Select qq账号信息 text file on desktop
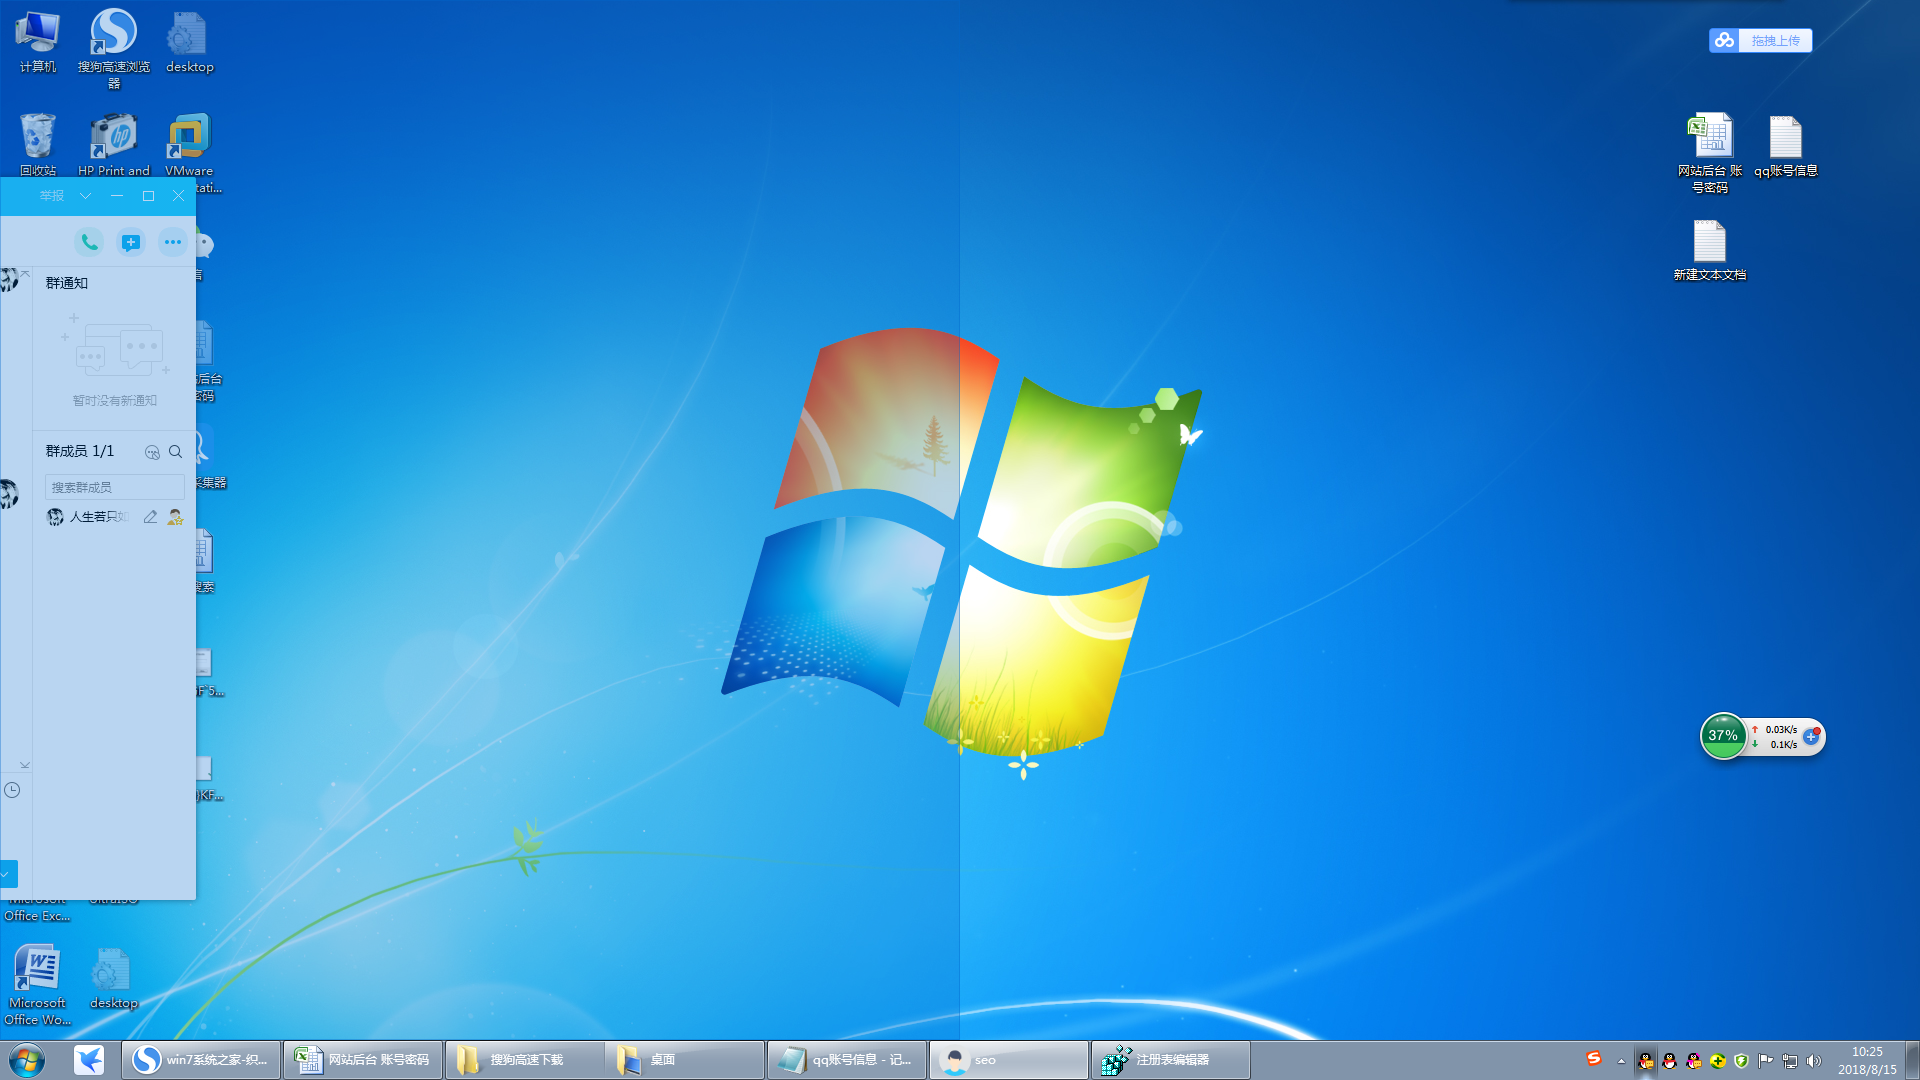1920x1080 pixels. pos(1785,146)
